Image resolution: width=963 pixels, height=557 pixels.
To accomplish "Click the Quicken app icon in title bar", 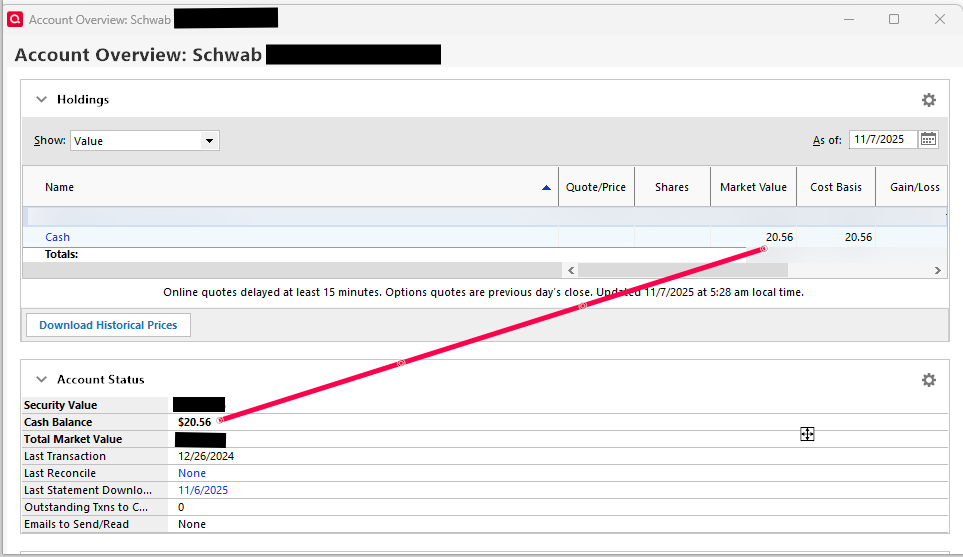I will click(15, 20).
